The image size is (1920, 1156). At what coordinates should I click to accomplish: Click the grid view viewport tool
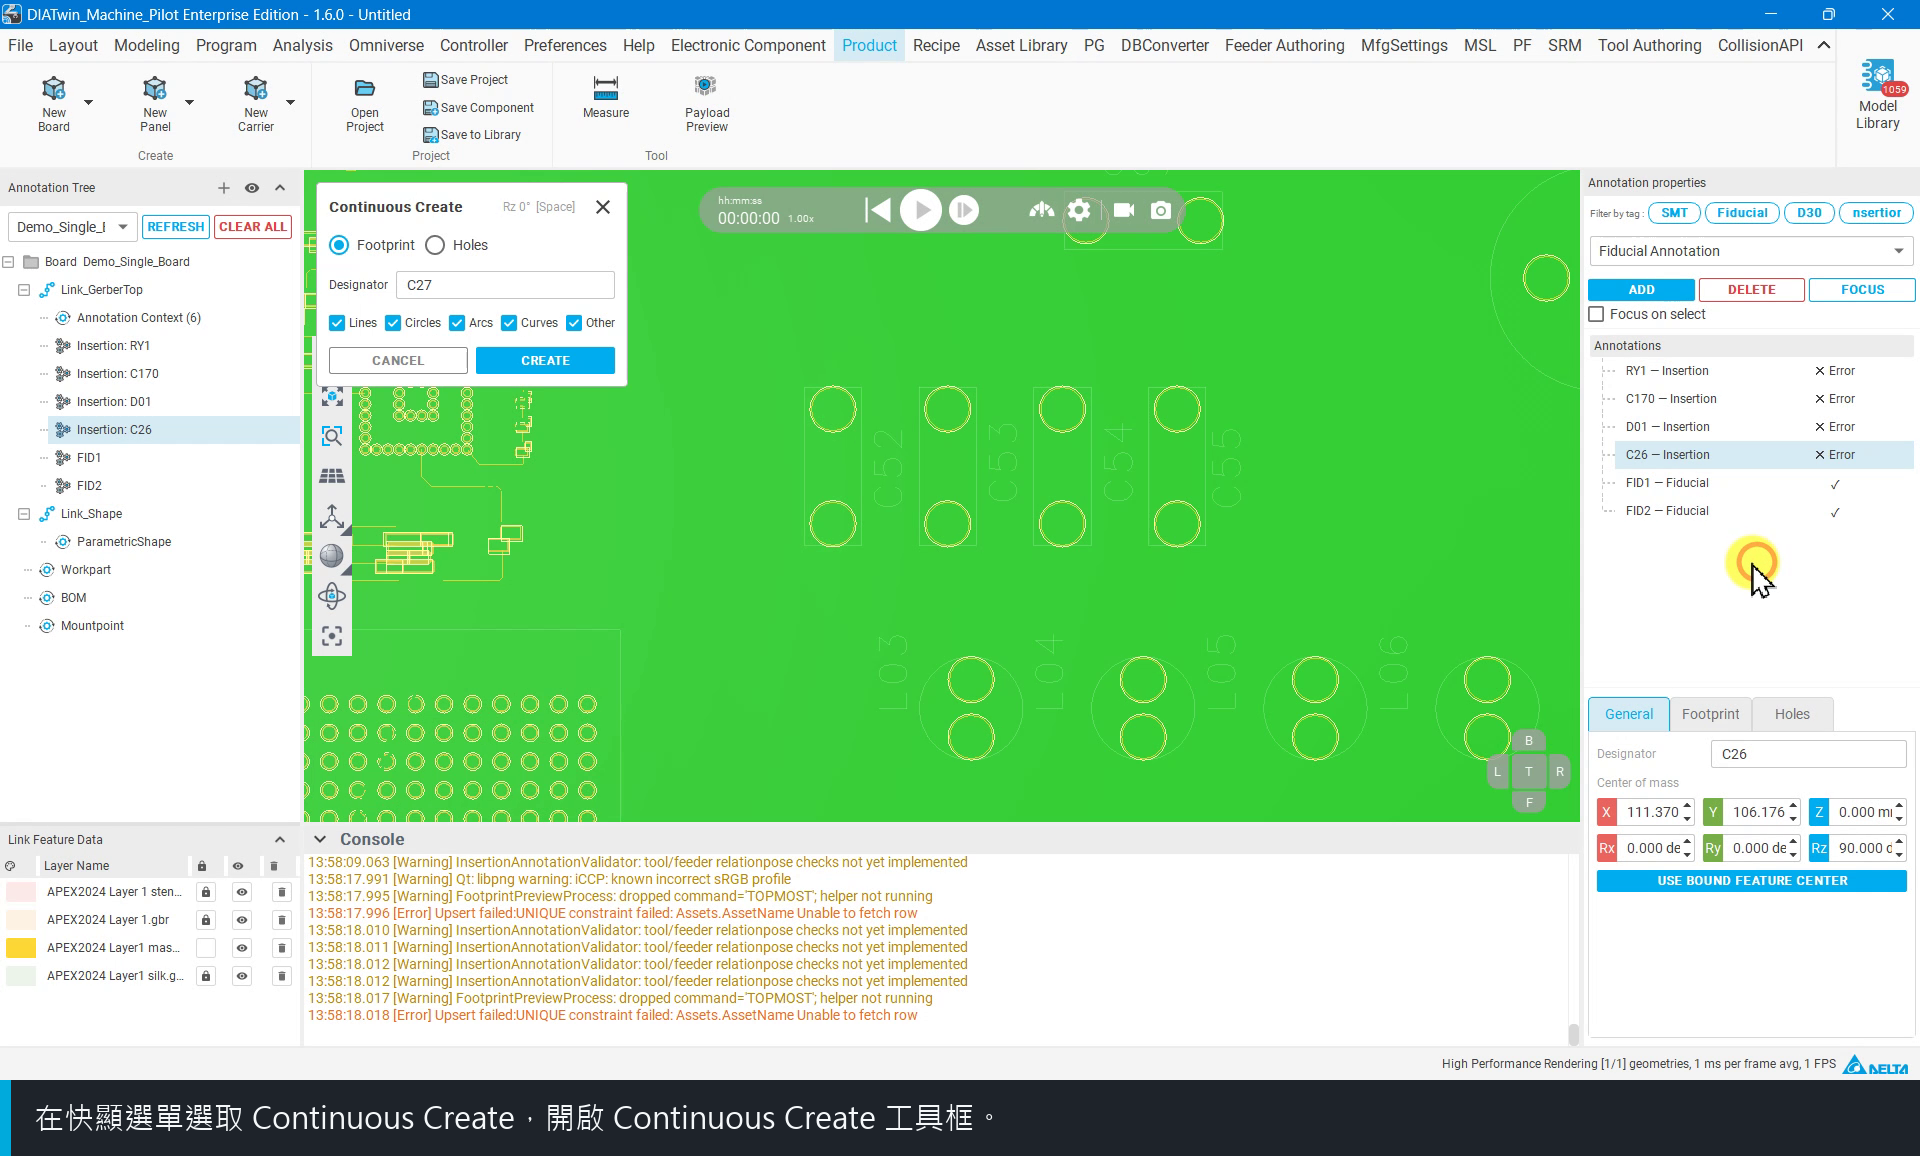coord(332,476)
